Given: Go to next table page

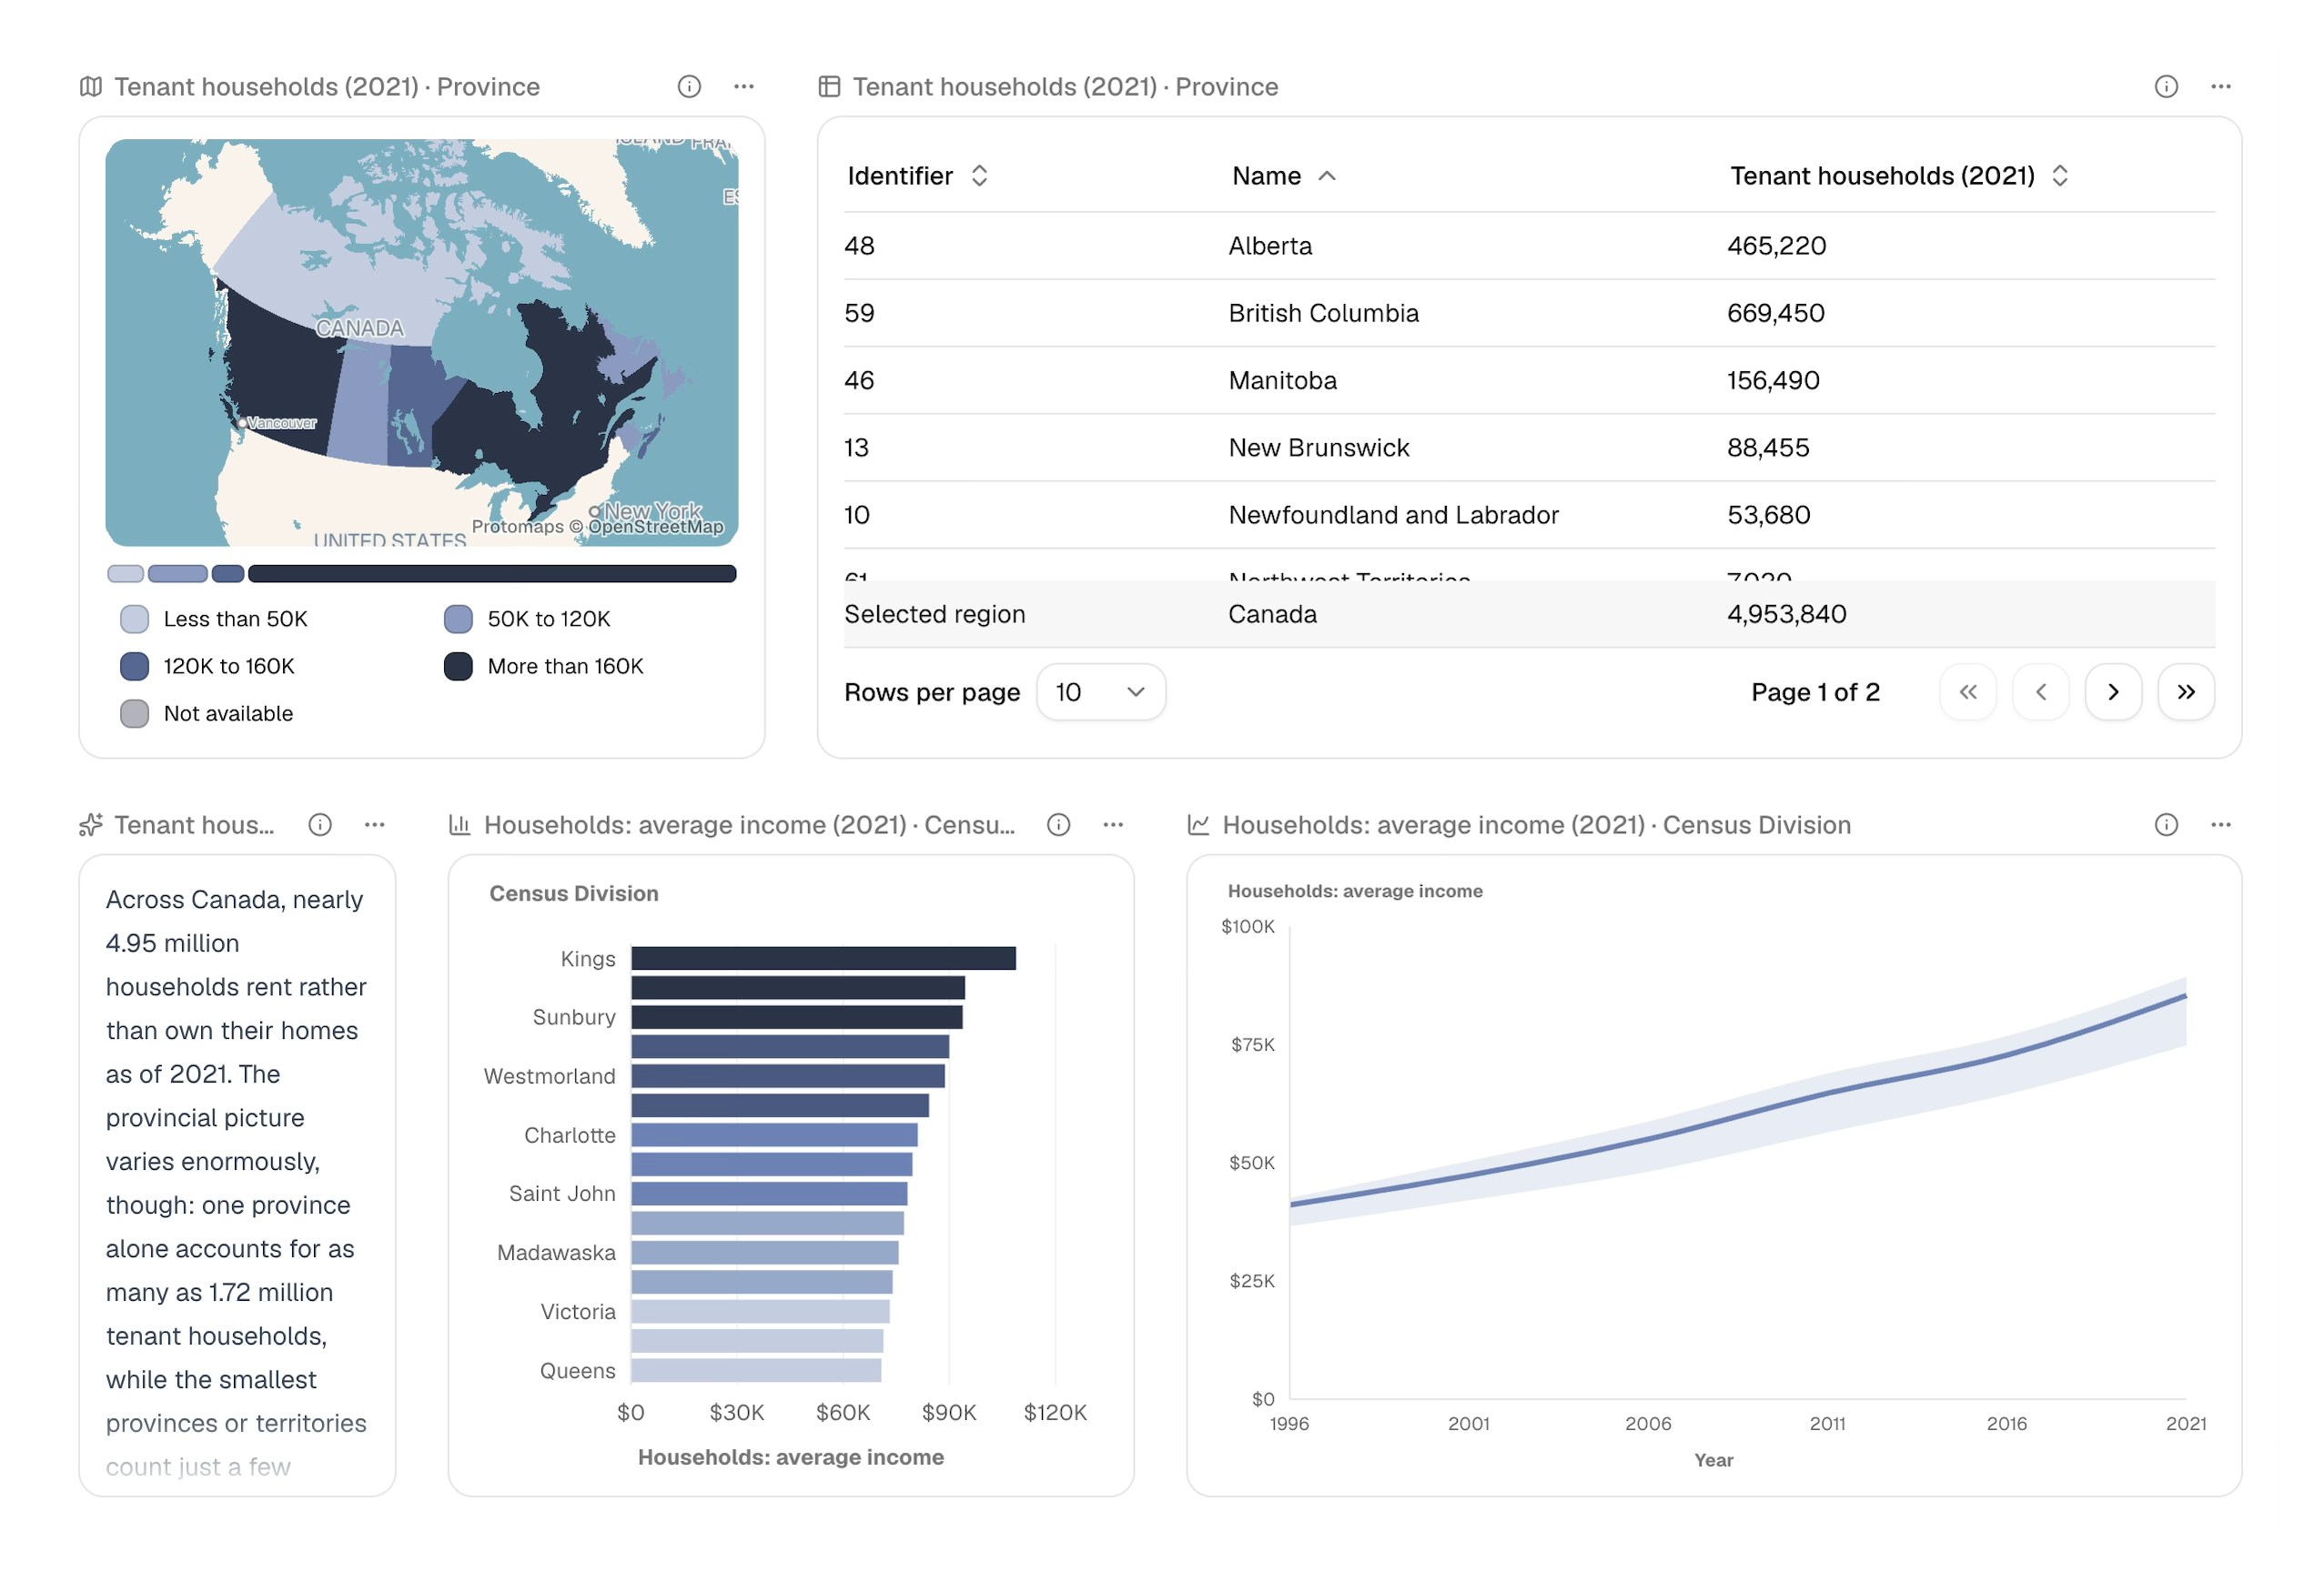Looking at the screenshot, I should [x=2113, y=692].
